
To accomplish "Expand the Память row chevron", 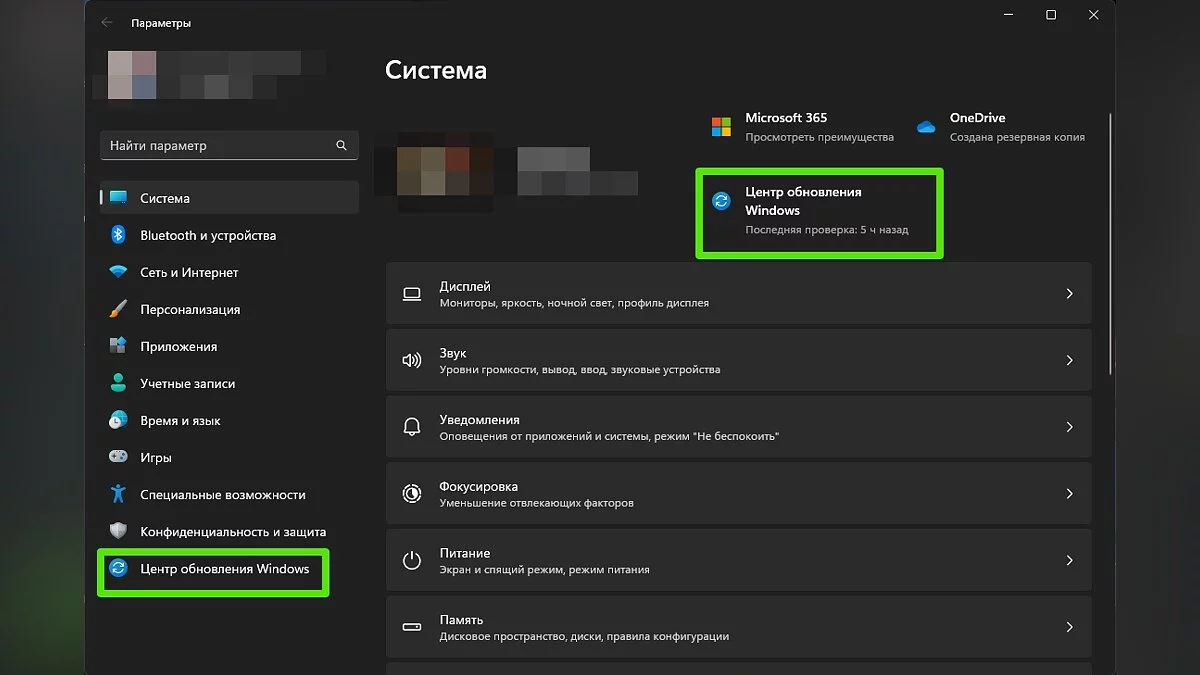I will tap(1069, 627).
